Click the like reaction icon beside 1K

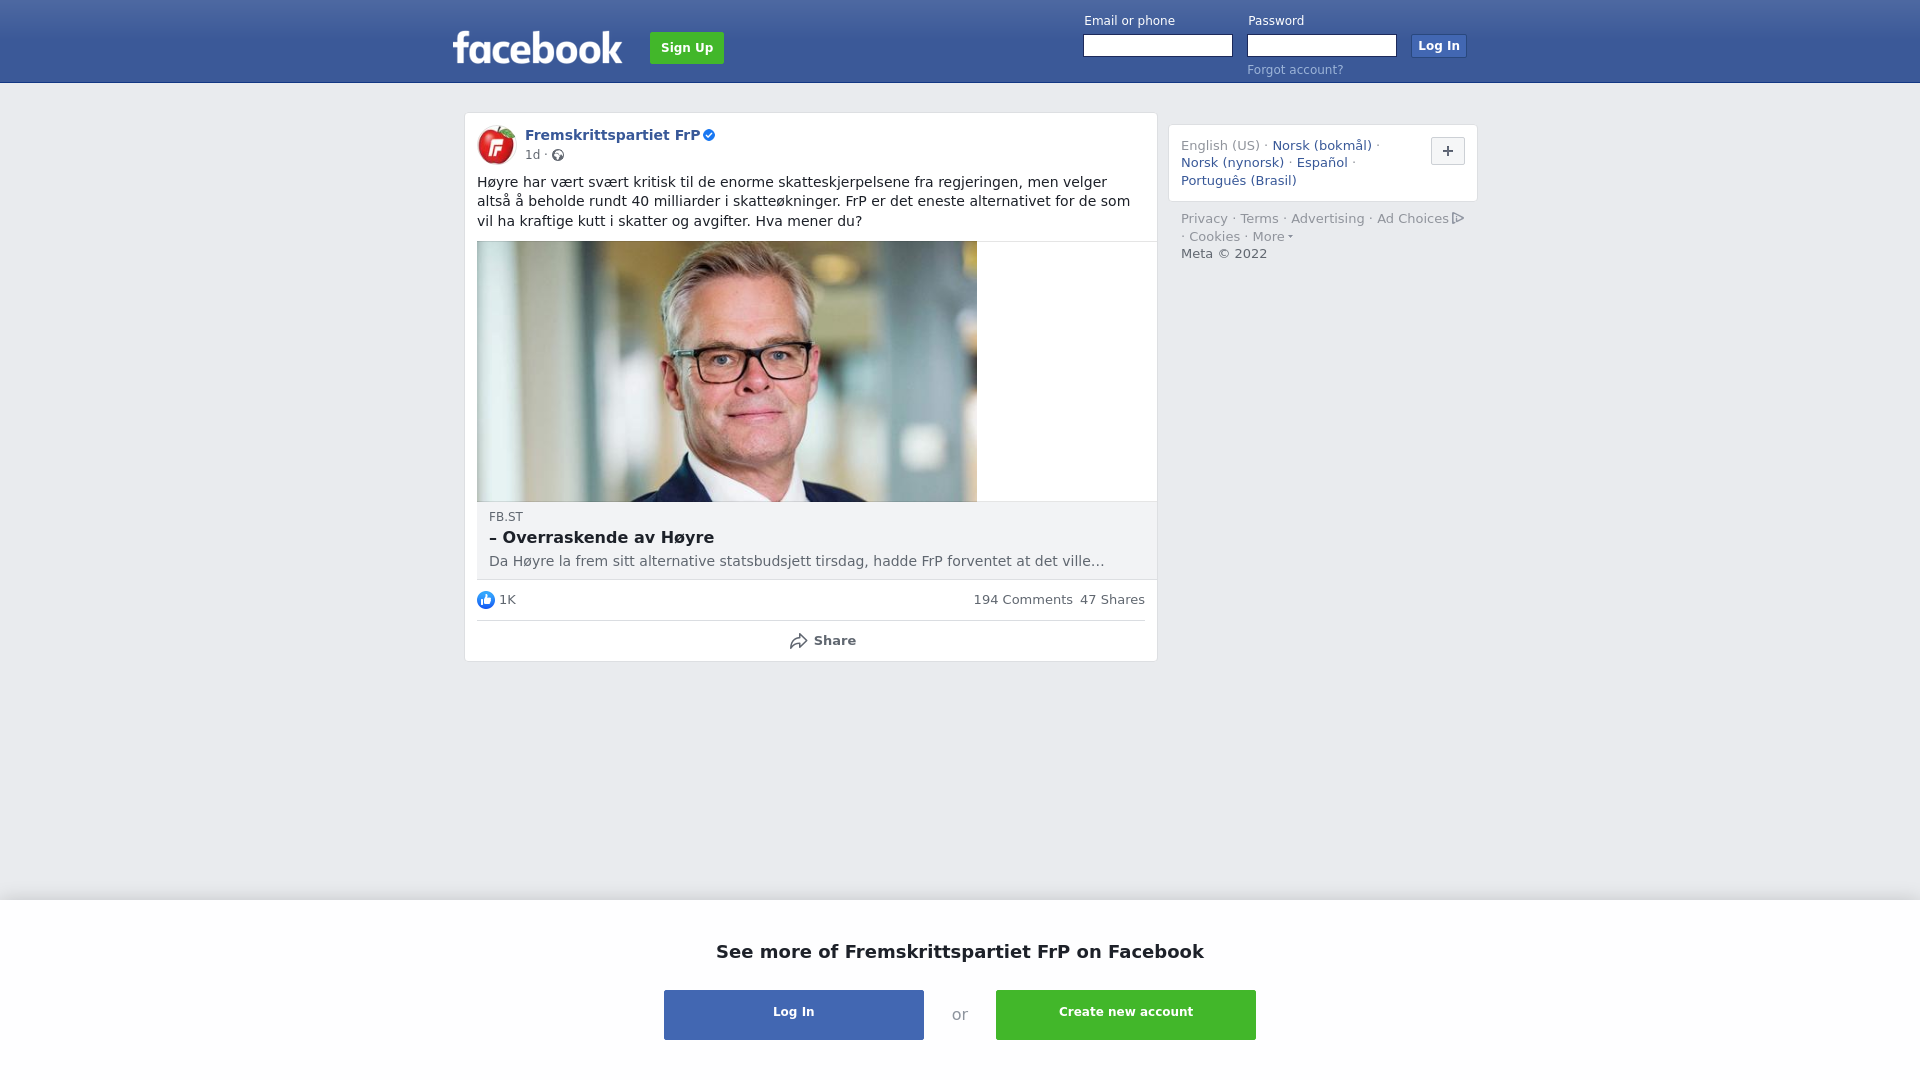(486, 600)
